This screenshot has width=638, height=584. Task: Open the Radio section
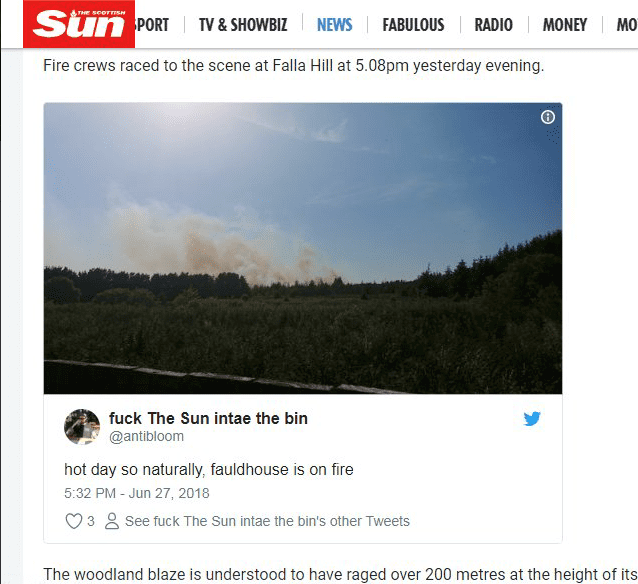[494, 25]
